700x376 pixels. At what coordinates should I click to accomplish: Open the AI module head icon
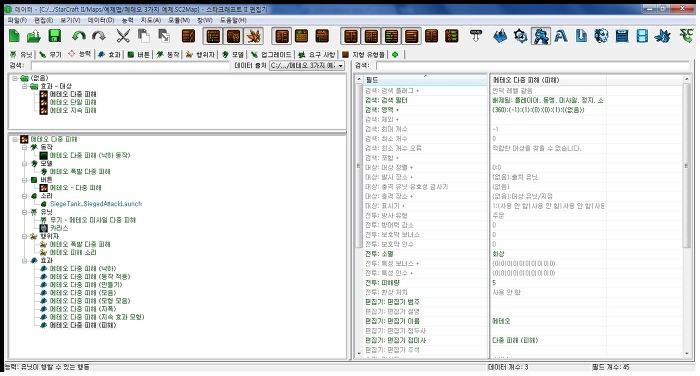(x=601, y=36)
